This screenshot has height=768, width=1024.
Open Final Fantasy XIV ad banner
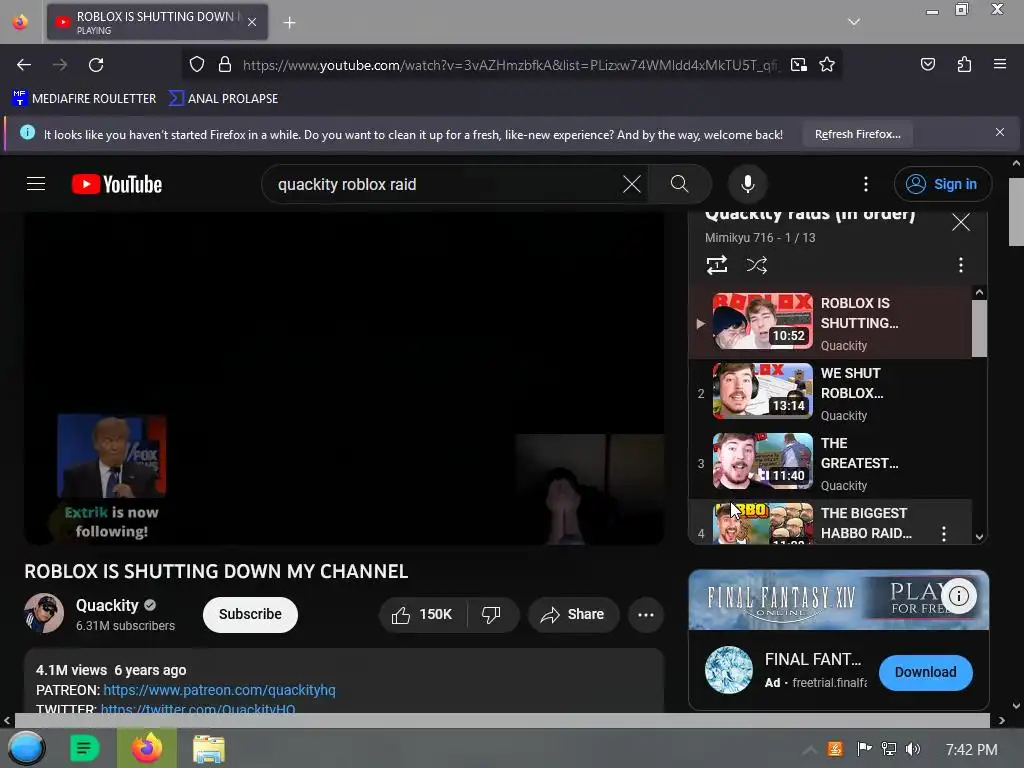point(838,600)
